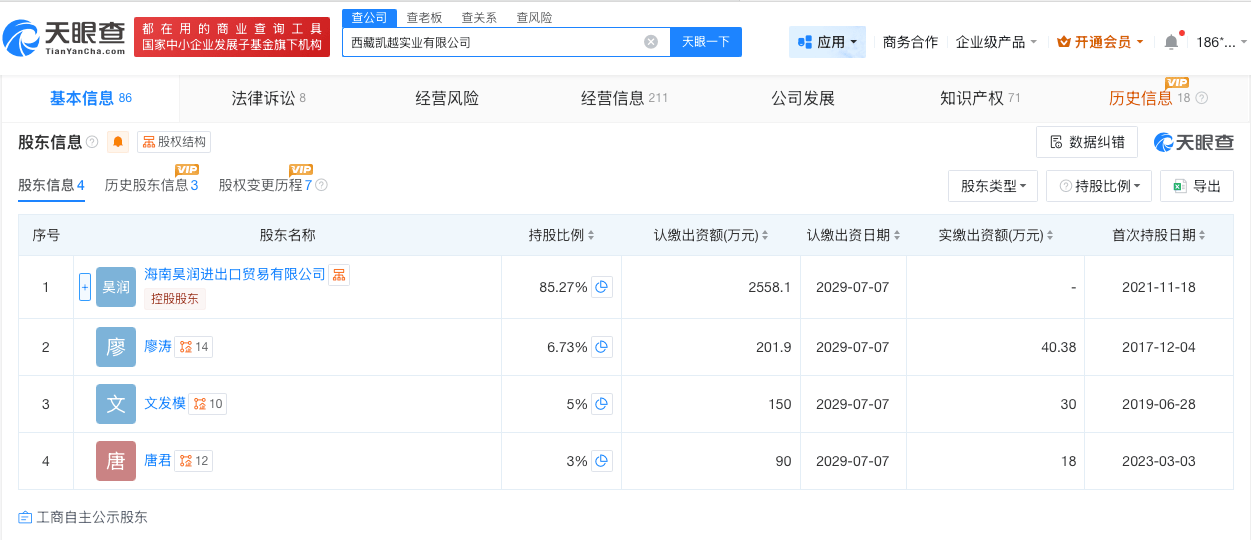1251x540 pixels.
Task: Clear the search box text
Action: coord(650,42)
